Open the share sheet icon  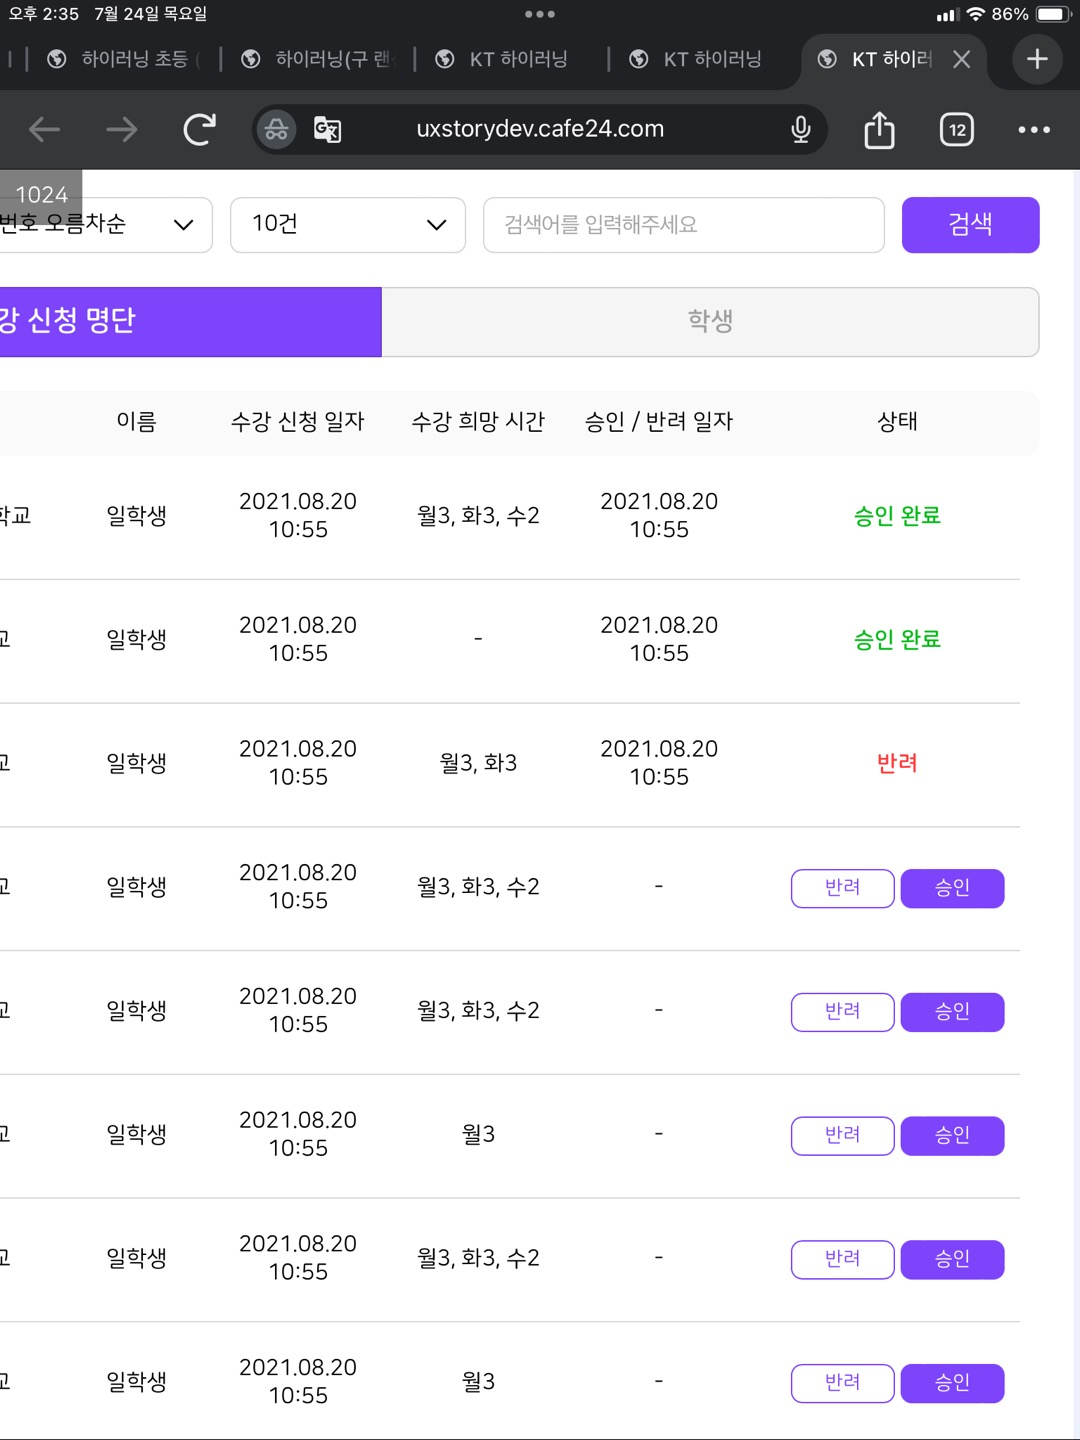879,129
